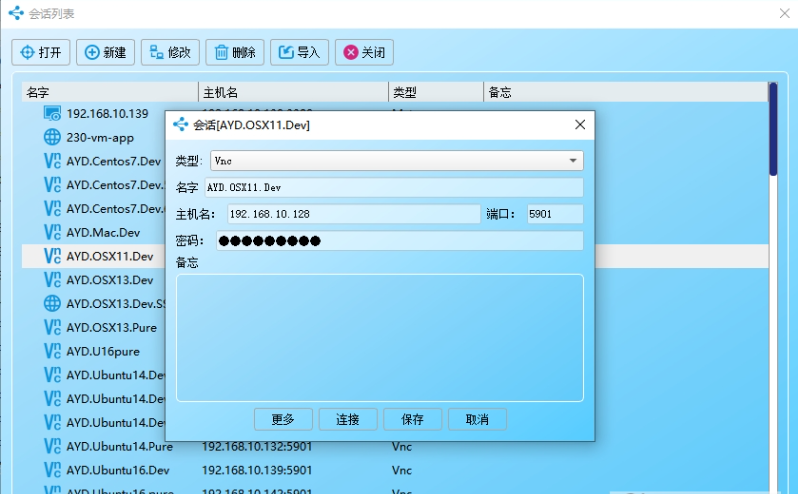This screenshot has height=494, width=798.
Task: Click inside the 备忘 notes text area
Action: click(x=380, y=338)
